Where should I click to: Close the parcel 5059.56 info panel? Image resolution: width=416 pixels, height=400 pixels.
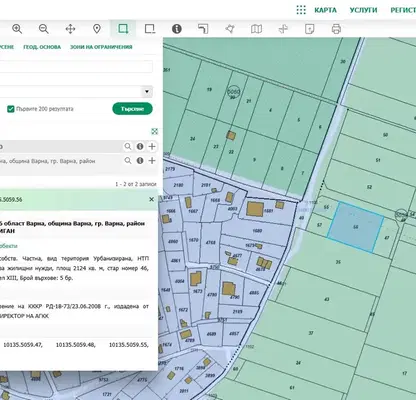click(x=151, y=199)
